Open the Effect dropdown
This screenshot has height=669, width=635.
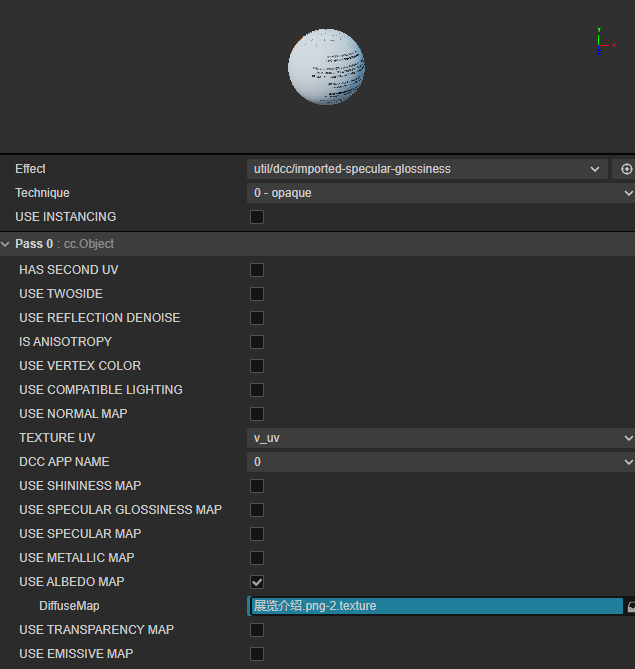[427, 169]
